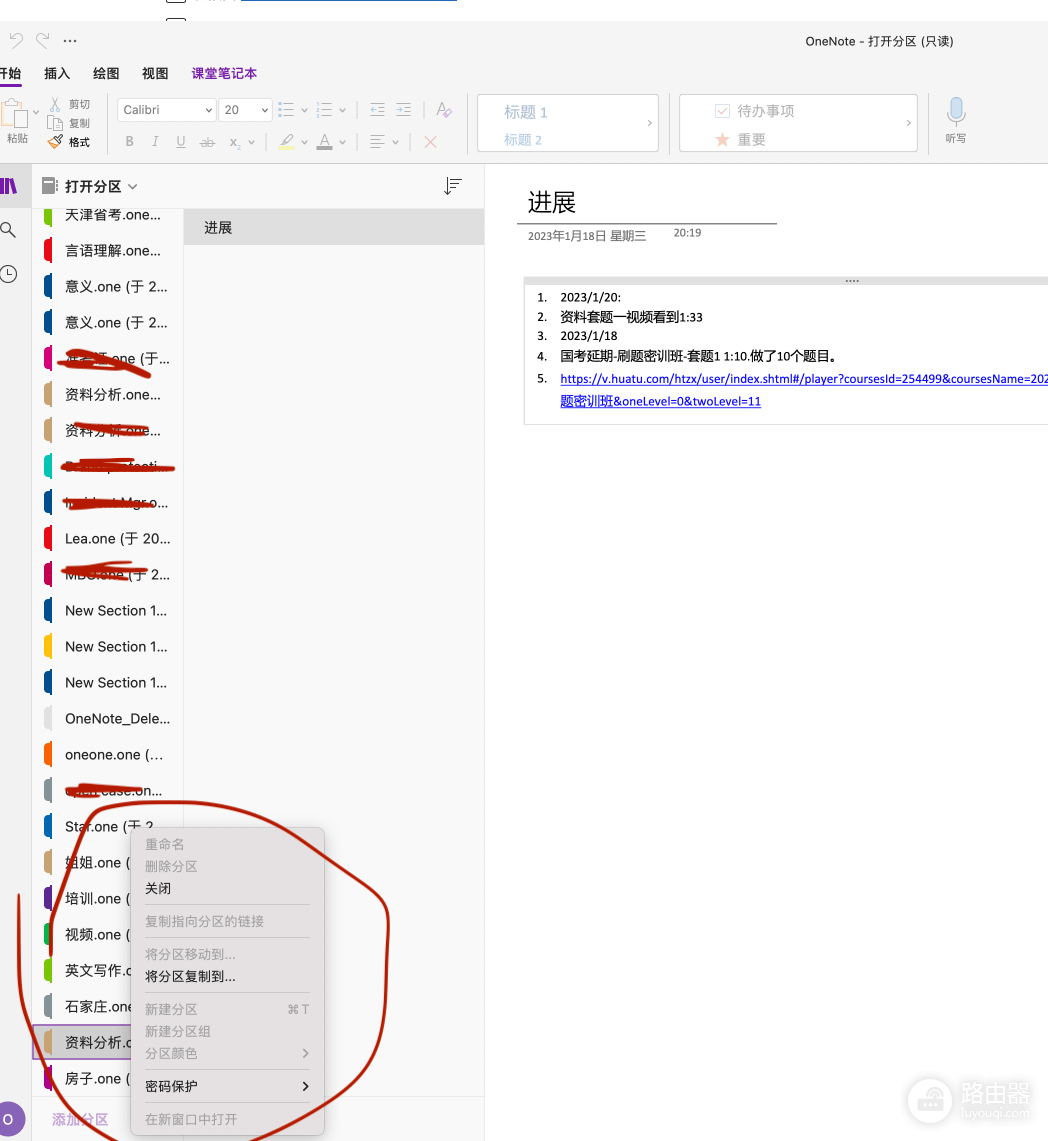
Task: Expand the paste options arrow
Action: click(x=36, y=113)
